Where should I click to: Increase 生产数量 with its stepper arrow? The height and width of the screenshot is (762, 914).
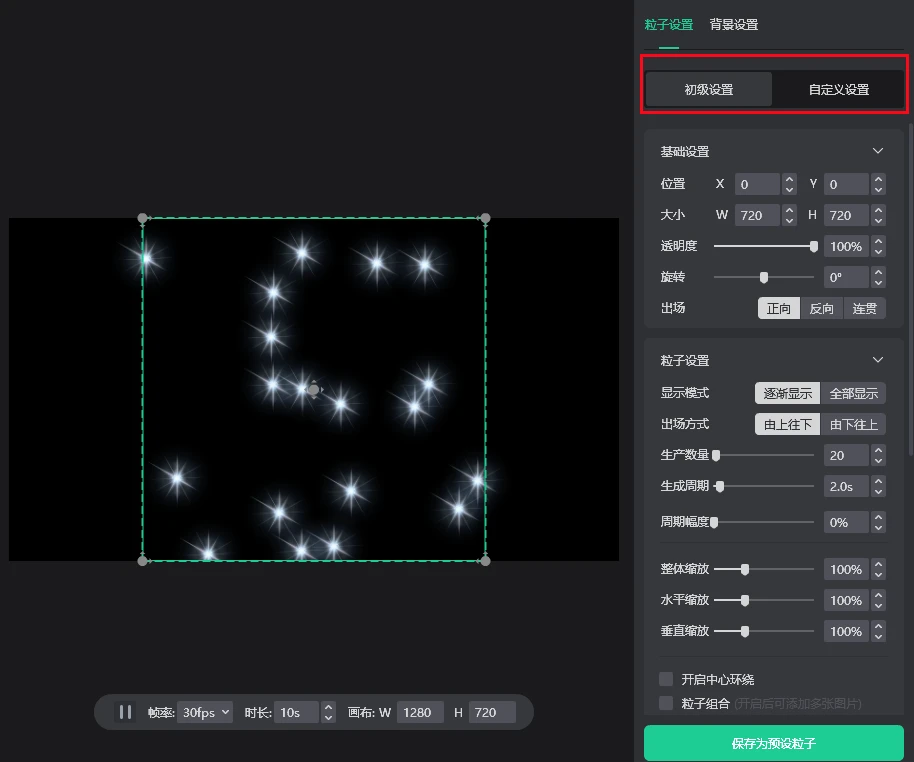click(x=877, y=450)
